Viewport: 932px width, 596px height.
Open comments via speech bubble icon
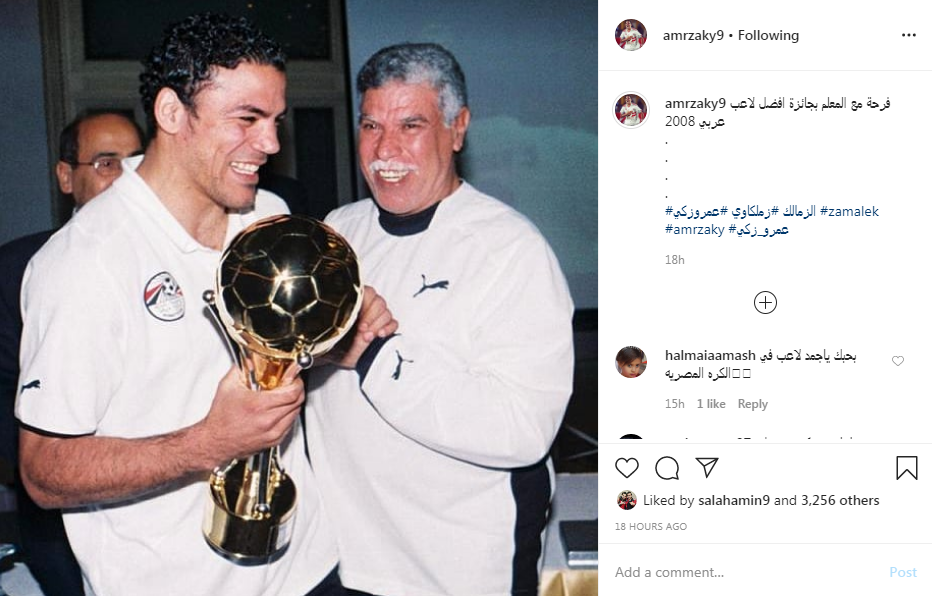point(667,468)
